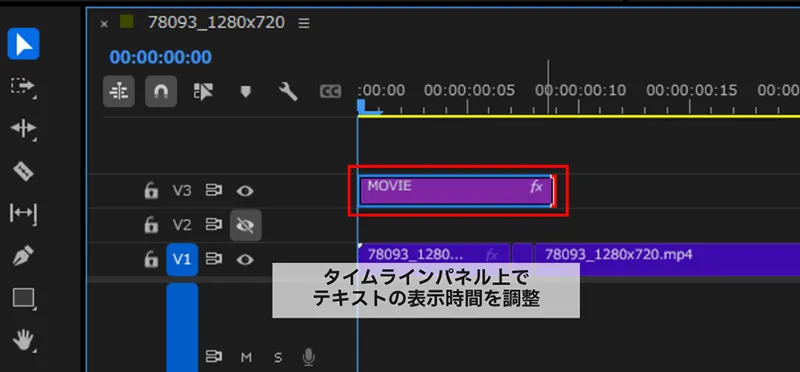Select the Razor tool

[23, 171]
